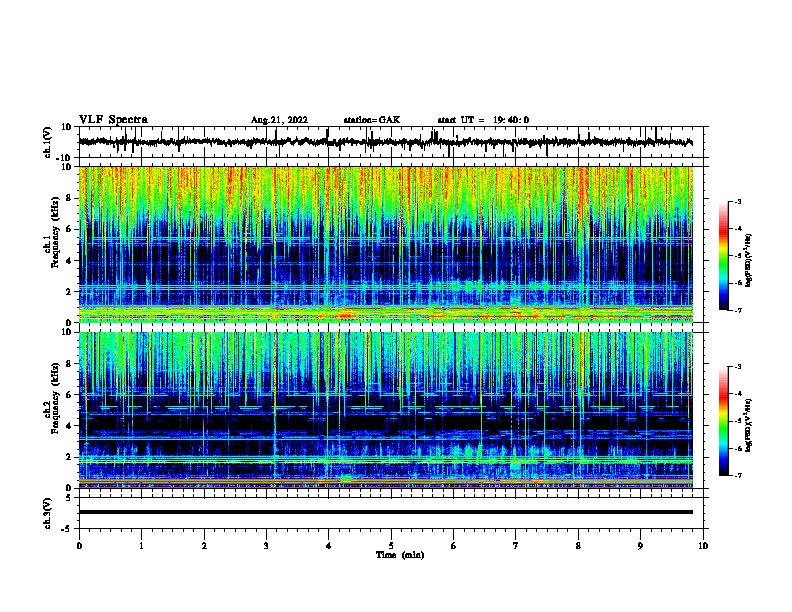The image size is (792, 612).
Task: Click the "-7" tick of ch.2 color bar
Action: [738, 476]
